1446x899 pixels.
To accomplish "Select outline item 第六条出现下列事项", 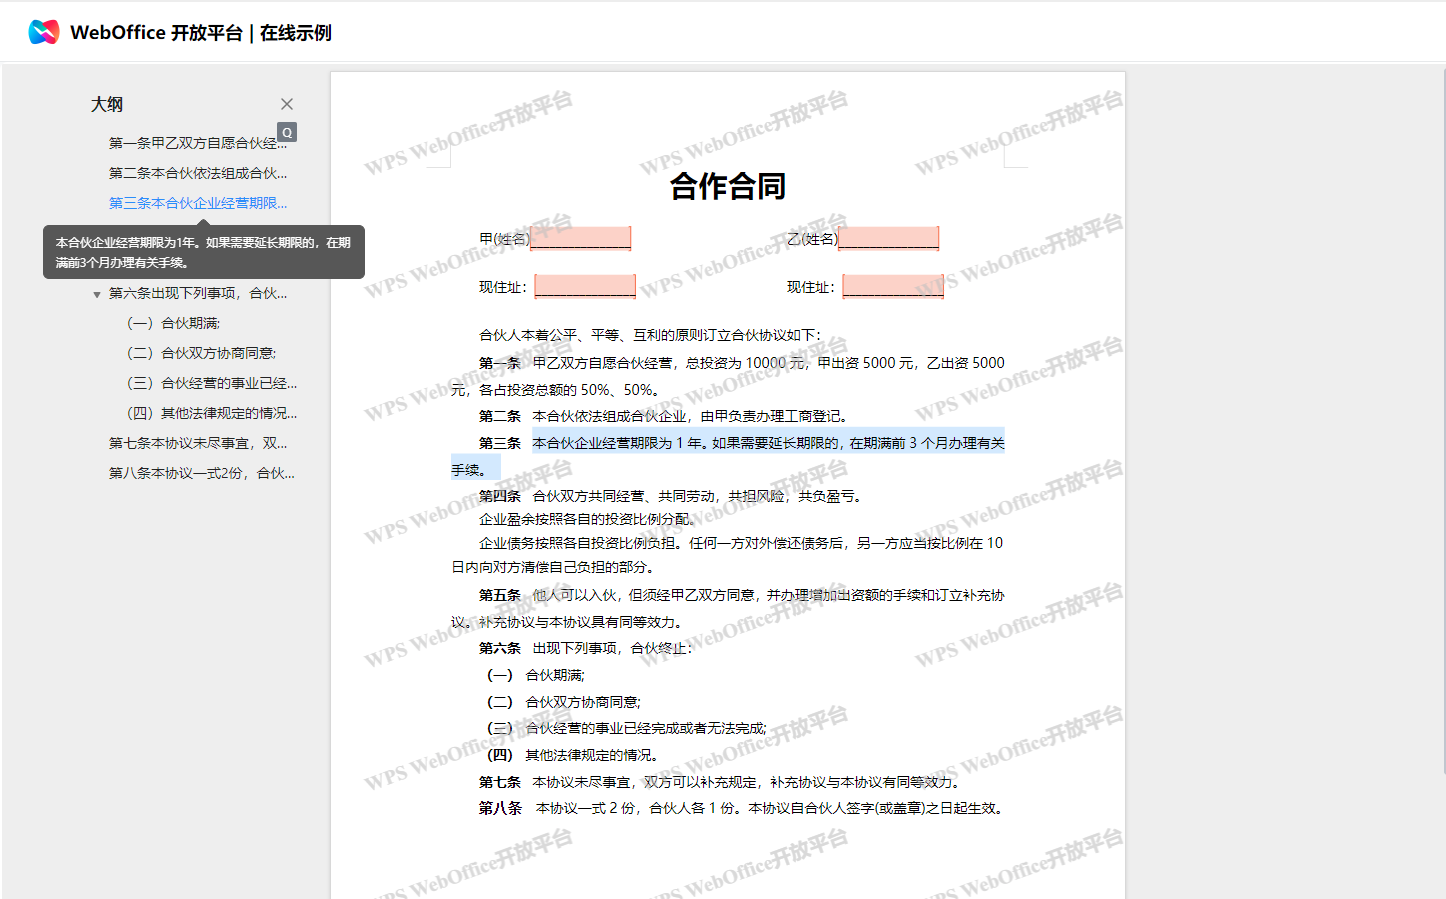I will pos(198,293).
